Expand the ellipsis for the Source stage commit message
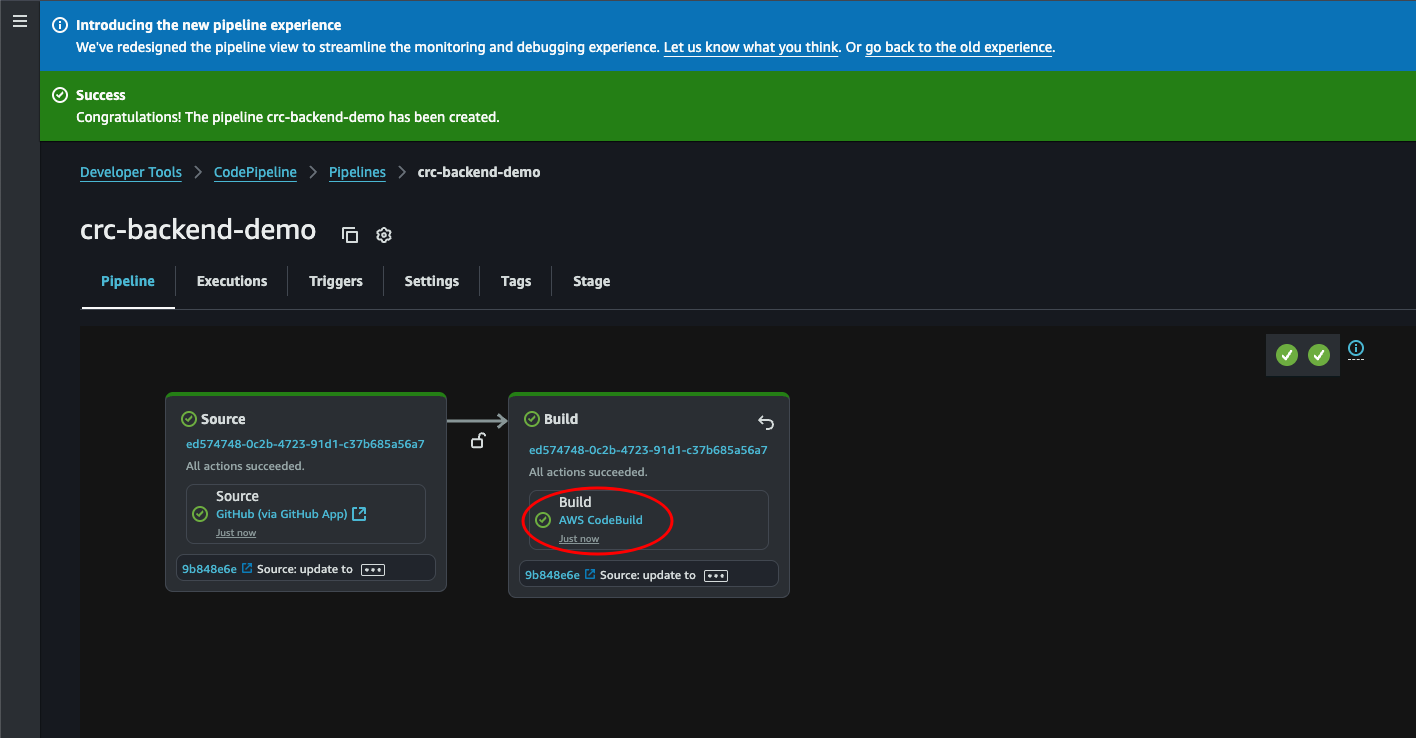The image size is (1416, 738). tap(373, 570)
